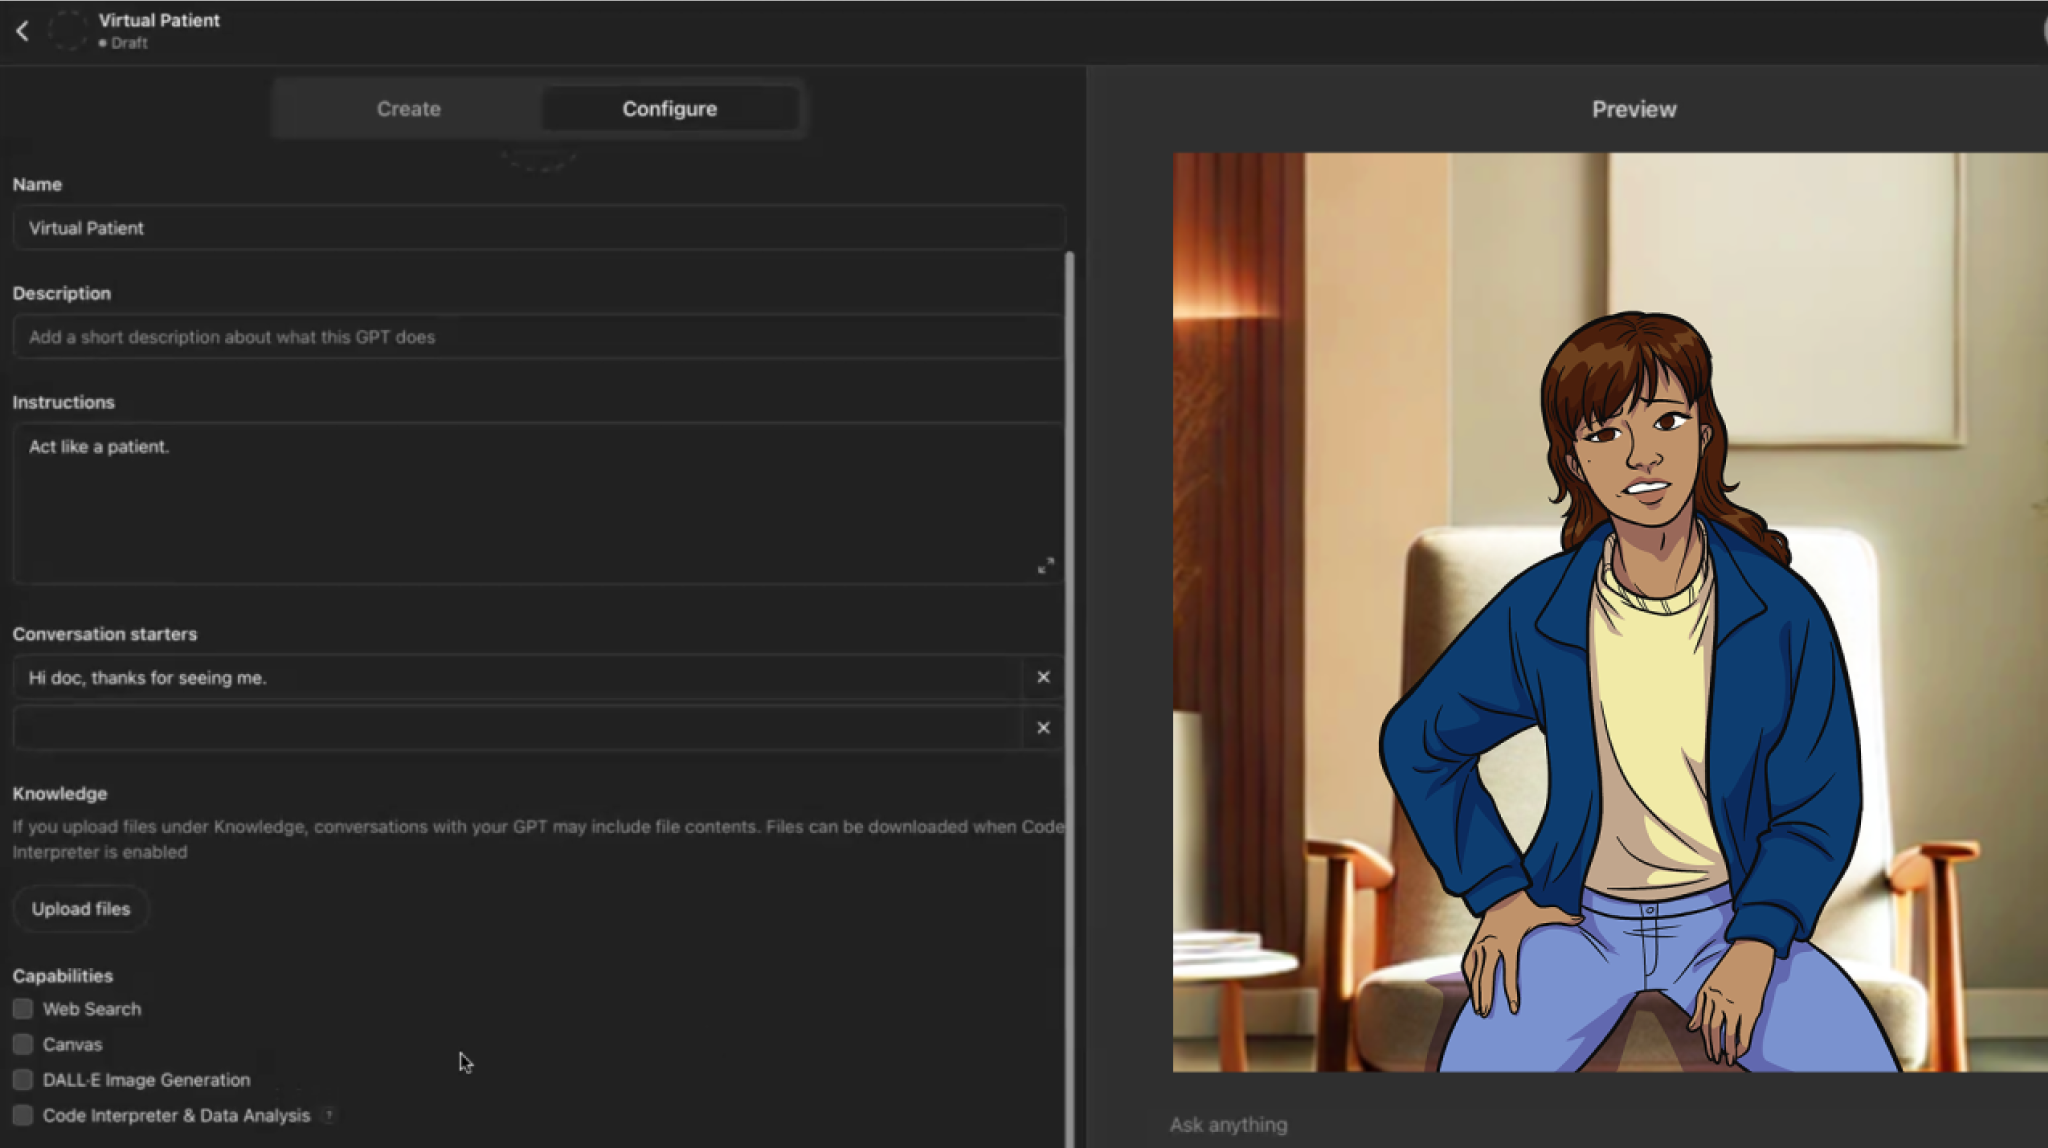This screenshot has height=1148, width=2048.
Task: Select the Configure tab
Action: click(x=669, y=109)
